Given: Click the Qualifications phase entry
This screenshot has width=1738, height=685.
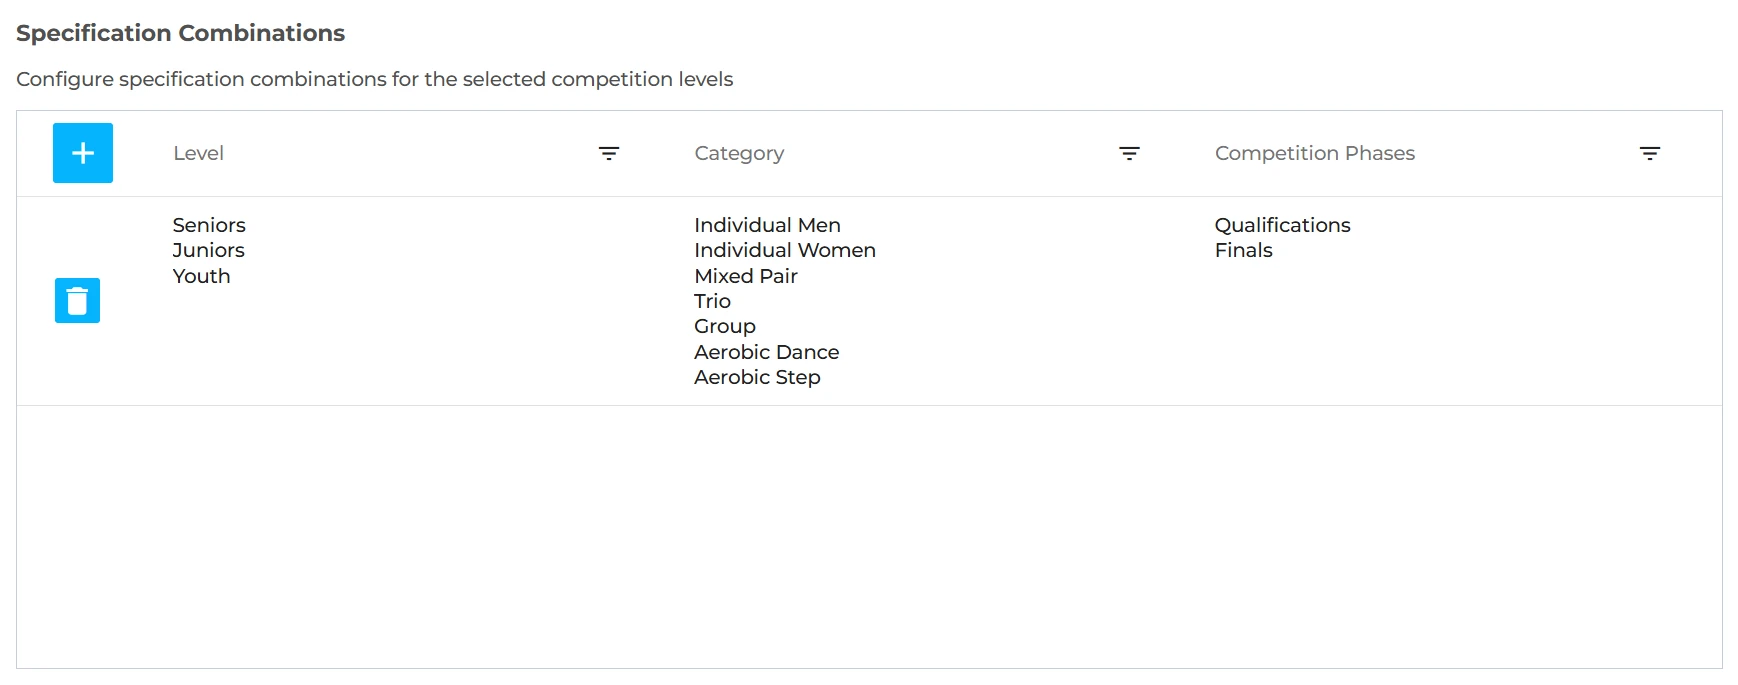Looking at the screenshot, I should (1283, 225).
